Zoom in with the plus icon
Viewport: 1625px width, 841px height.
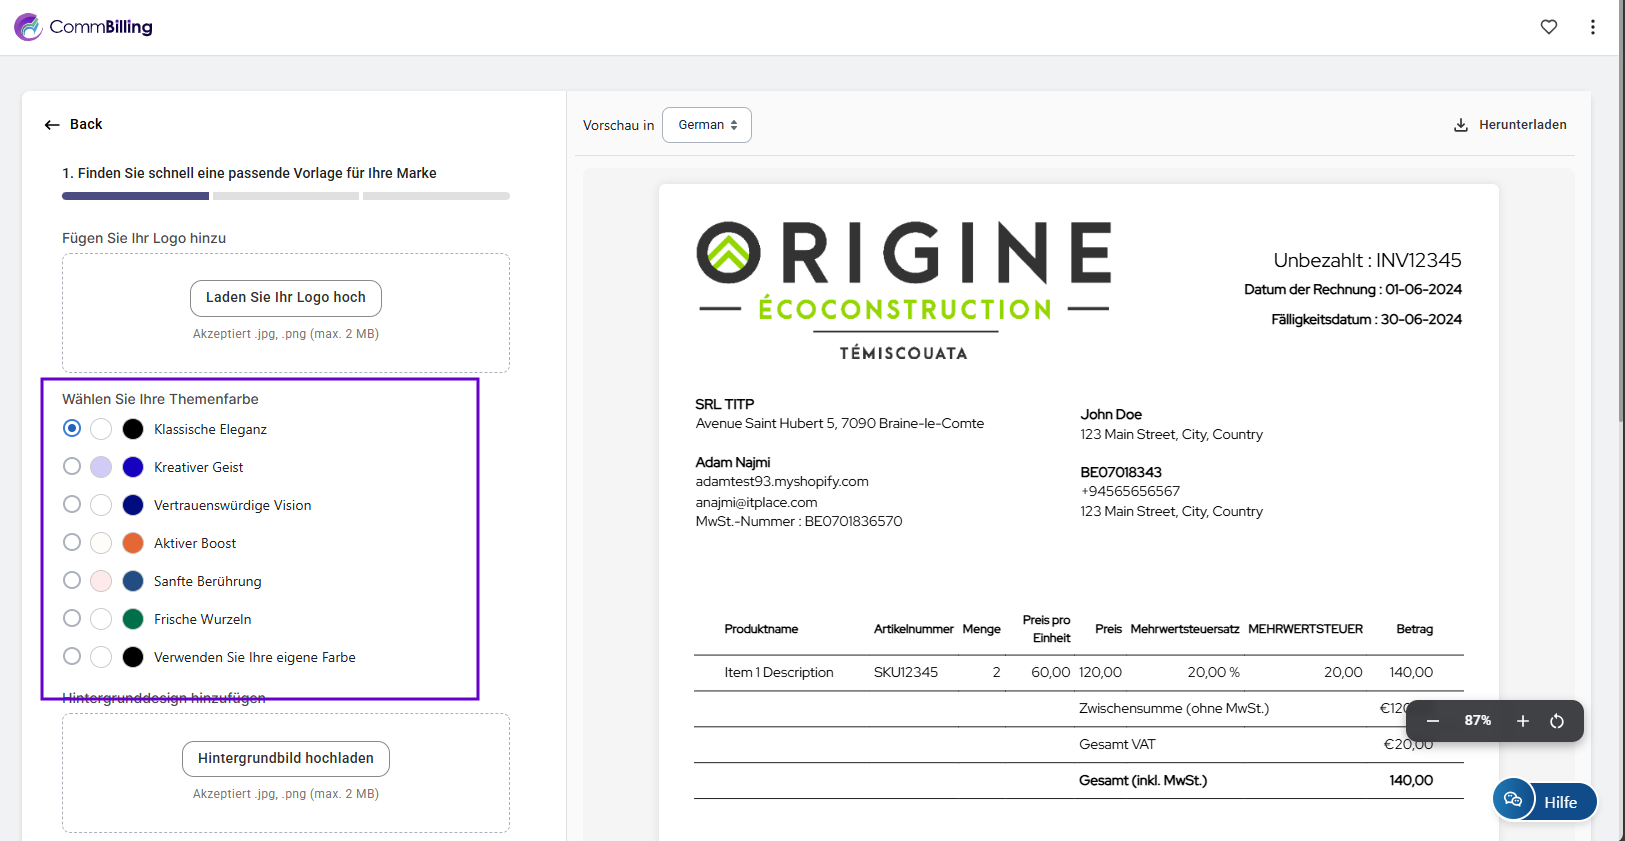pos(1522,721)
